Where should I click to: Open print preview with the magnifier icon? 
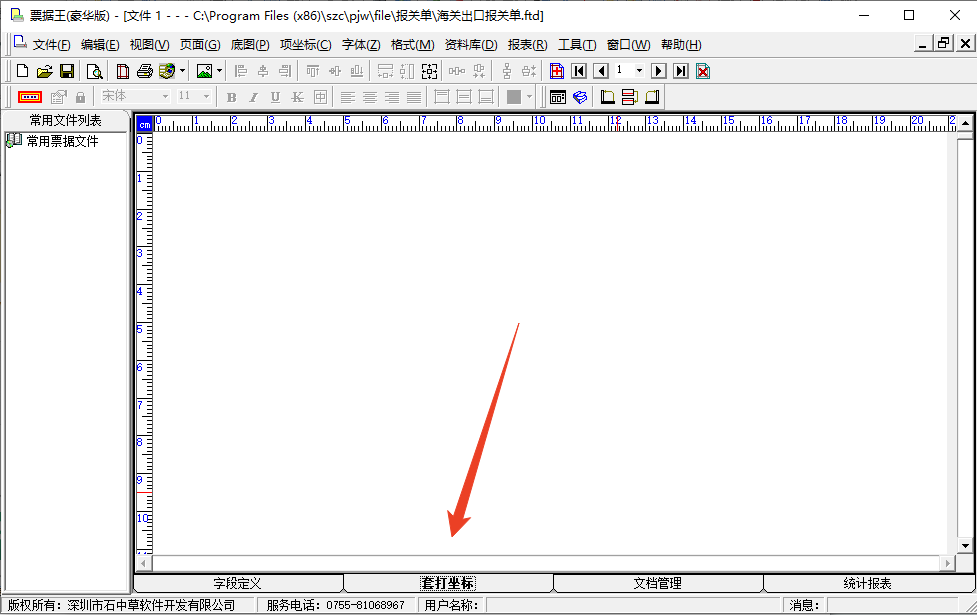click(94, 71)
